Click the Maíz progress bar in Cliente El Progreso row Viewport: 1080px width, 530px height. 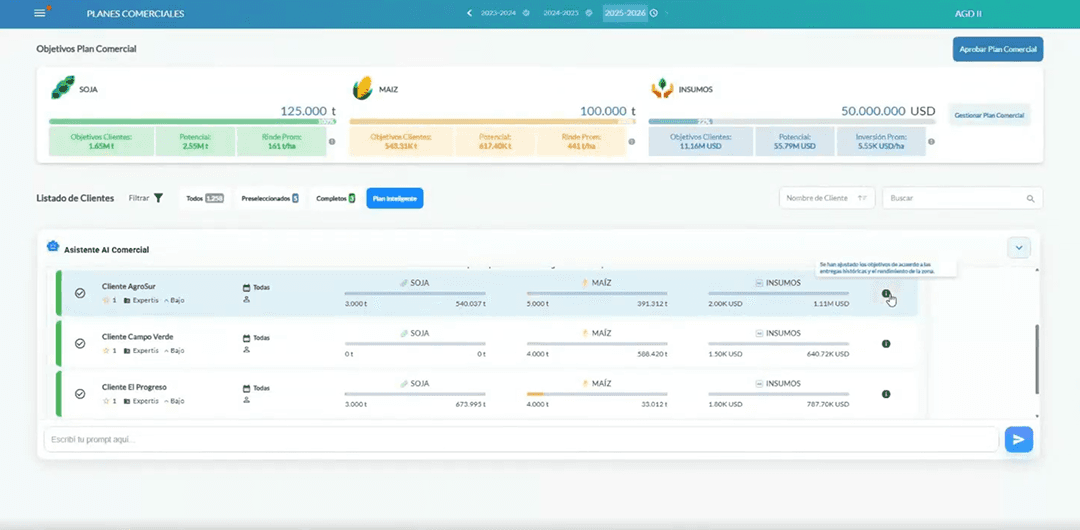pyautogui.click(x=597, y=394)
